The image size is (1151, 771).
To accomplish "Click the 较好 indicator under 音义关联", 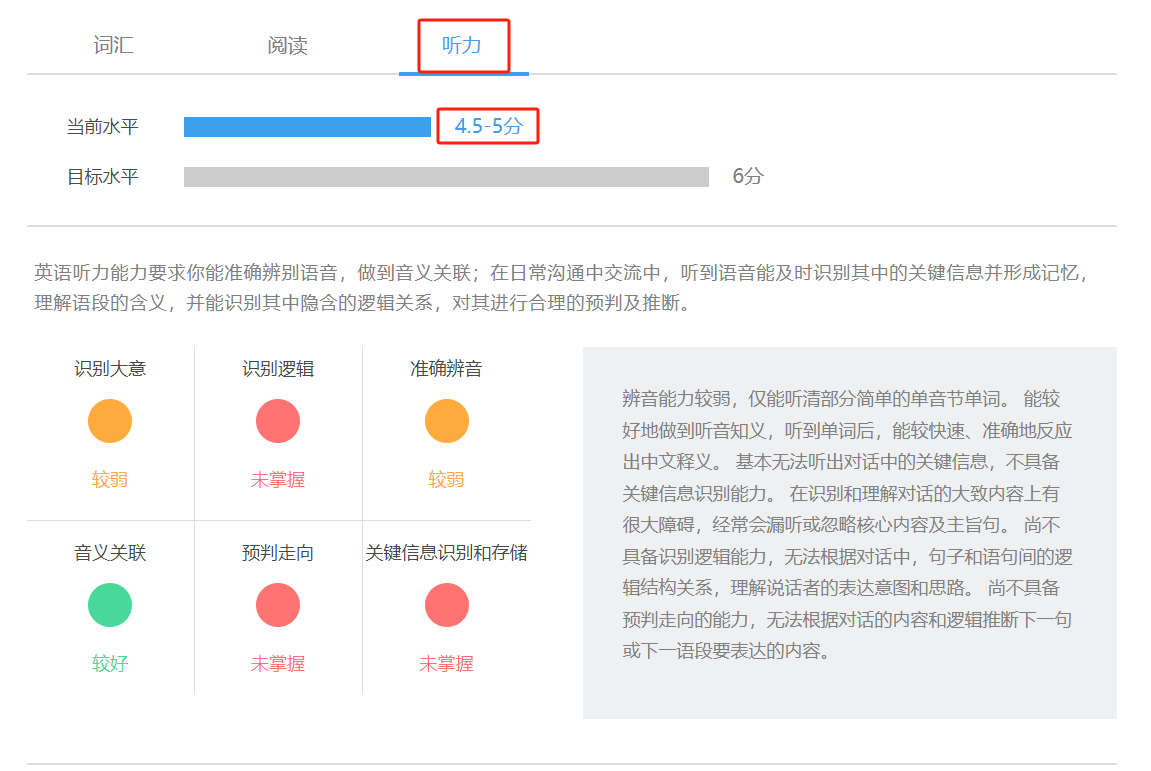I will point(109,662).
